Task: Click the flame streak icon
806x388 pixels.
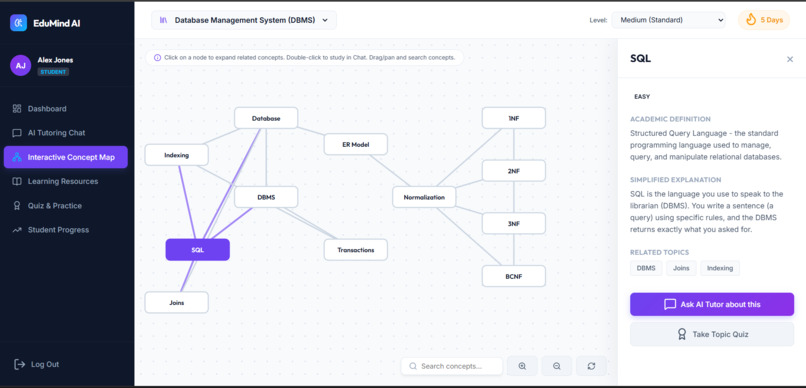Action: (x=751, y=20)
